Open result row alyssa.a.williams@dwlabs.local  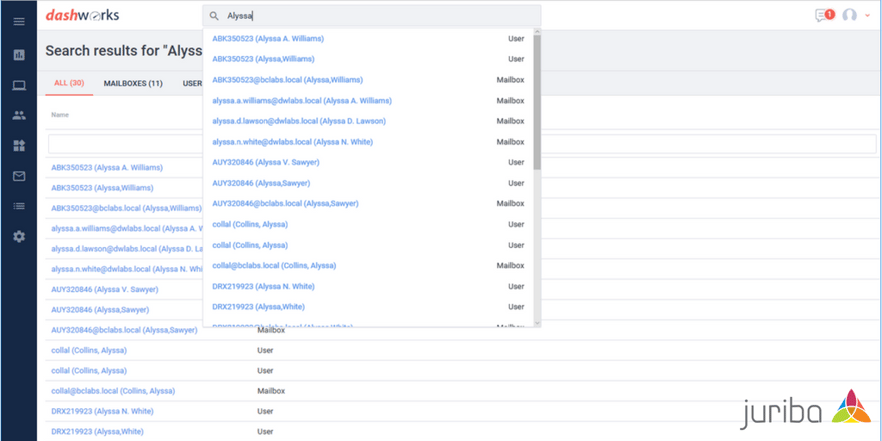(x=127, y=228)
